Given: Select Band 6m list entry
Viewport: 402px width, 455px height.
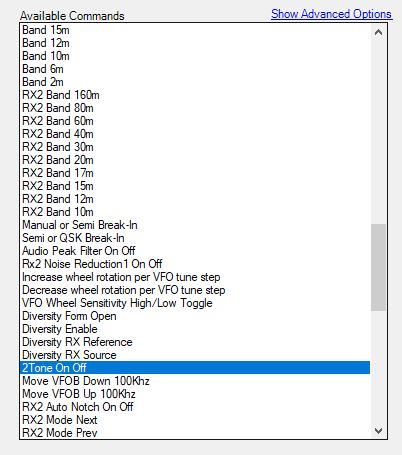Looking at the screenshot, I should pos(195,69).
